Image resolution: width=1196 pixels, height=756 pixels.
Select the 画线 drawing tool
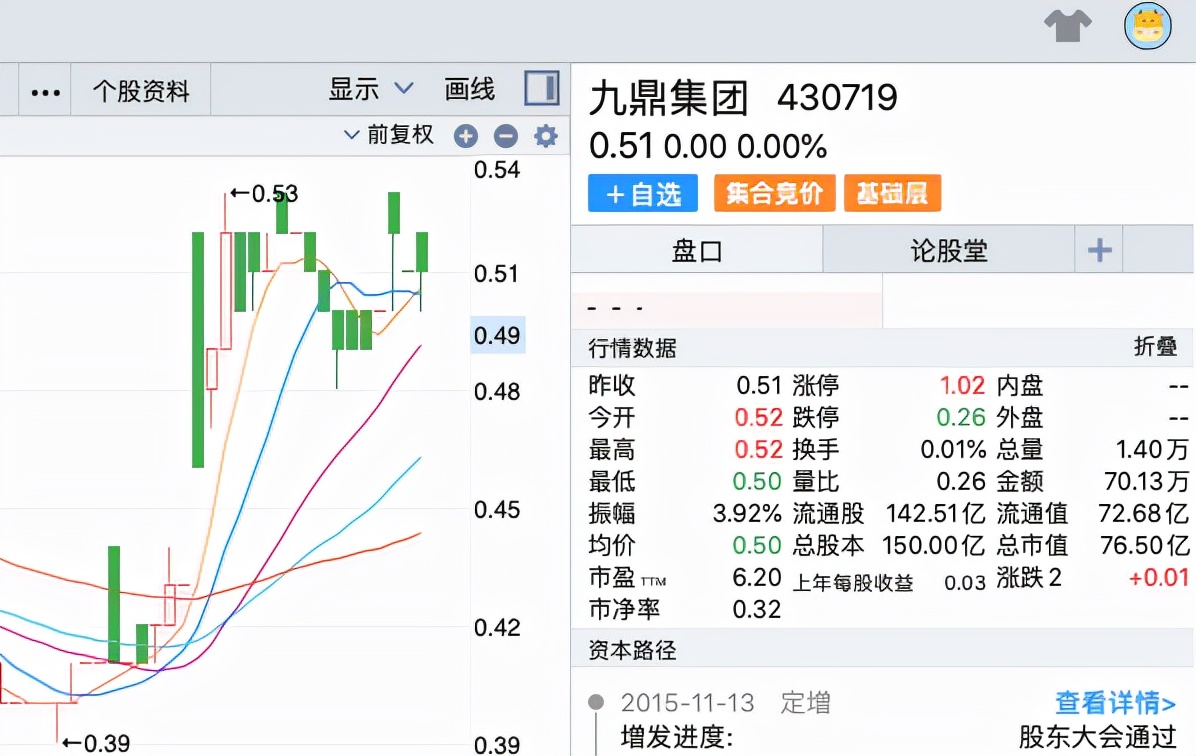click(x=469, y=89)
